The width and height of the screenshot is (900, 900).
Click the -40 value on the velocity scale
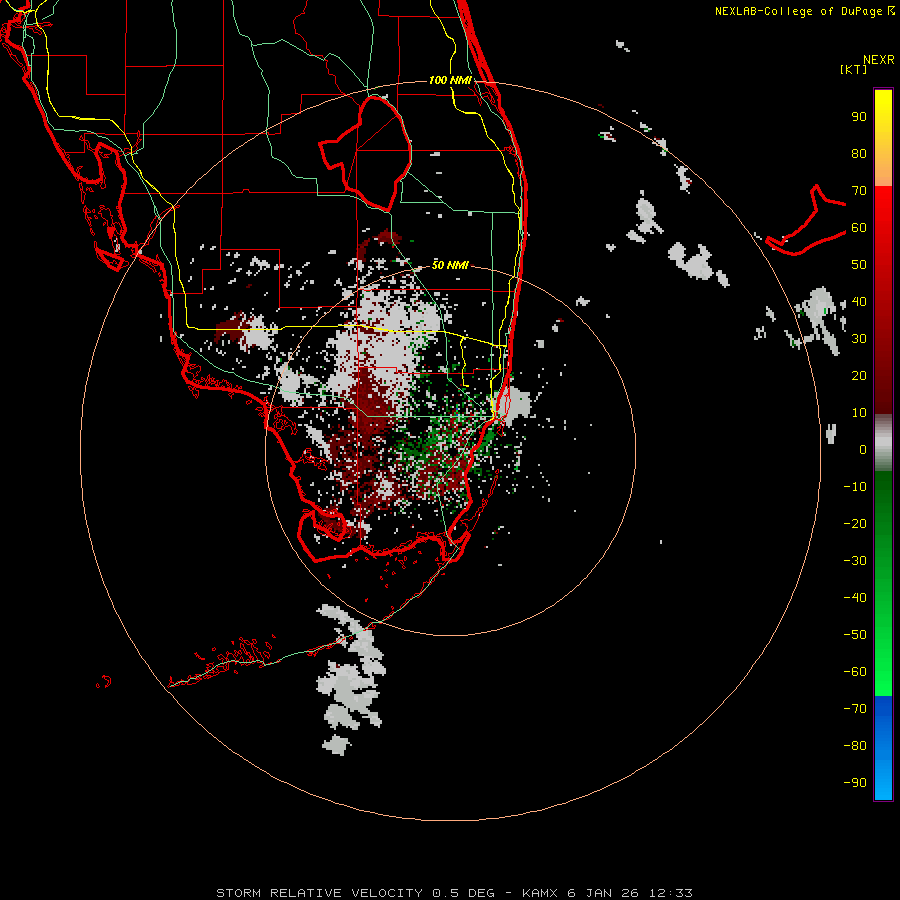click(855, 598)
